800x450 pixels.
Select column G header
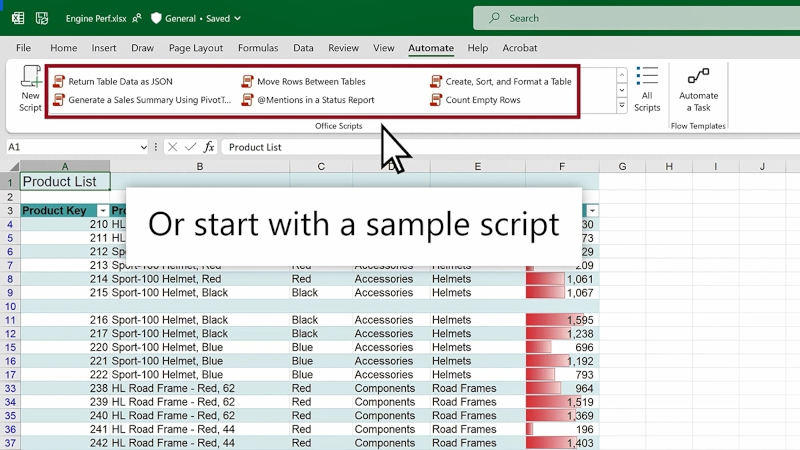tap(622, 166)
